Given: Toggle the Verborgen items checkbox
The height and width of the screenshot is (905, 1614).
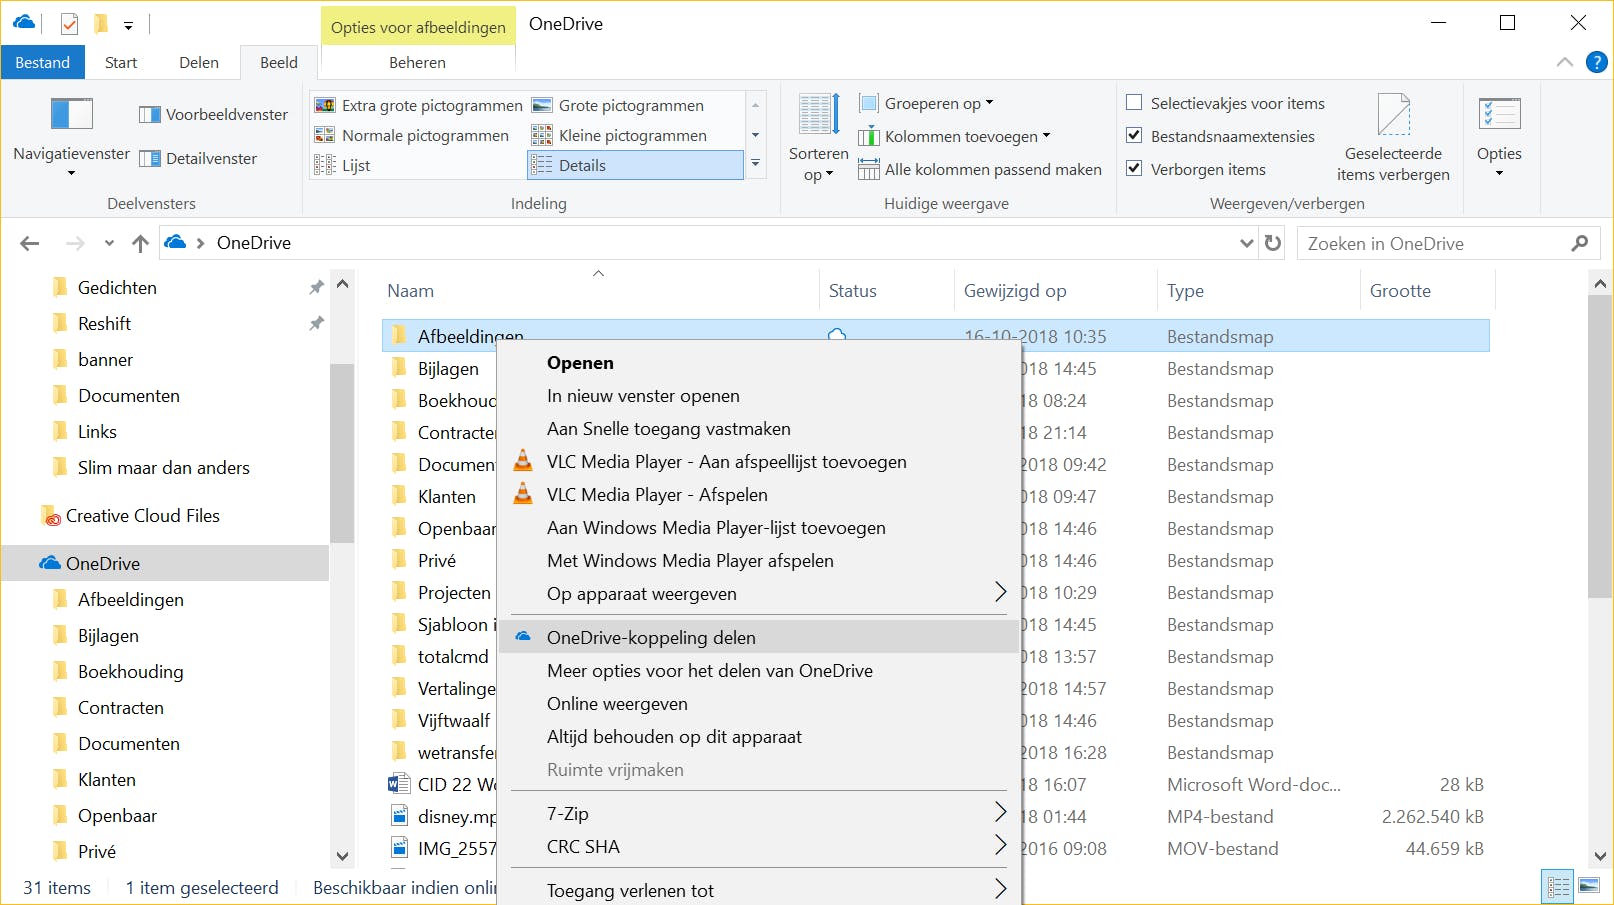Looking at the screenshot, I should point(1134,169).
